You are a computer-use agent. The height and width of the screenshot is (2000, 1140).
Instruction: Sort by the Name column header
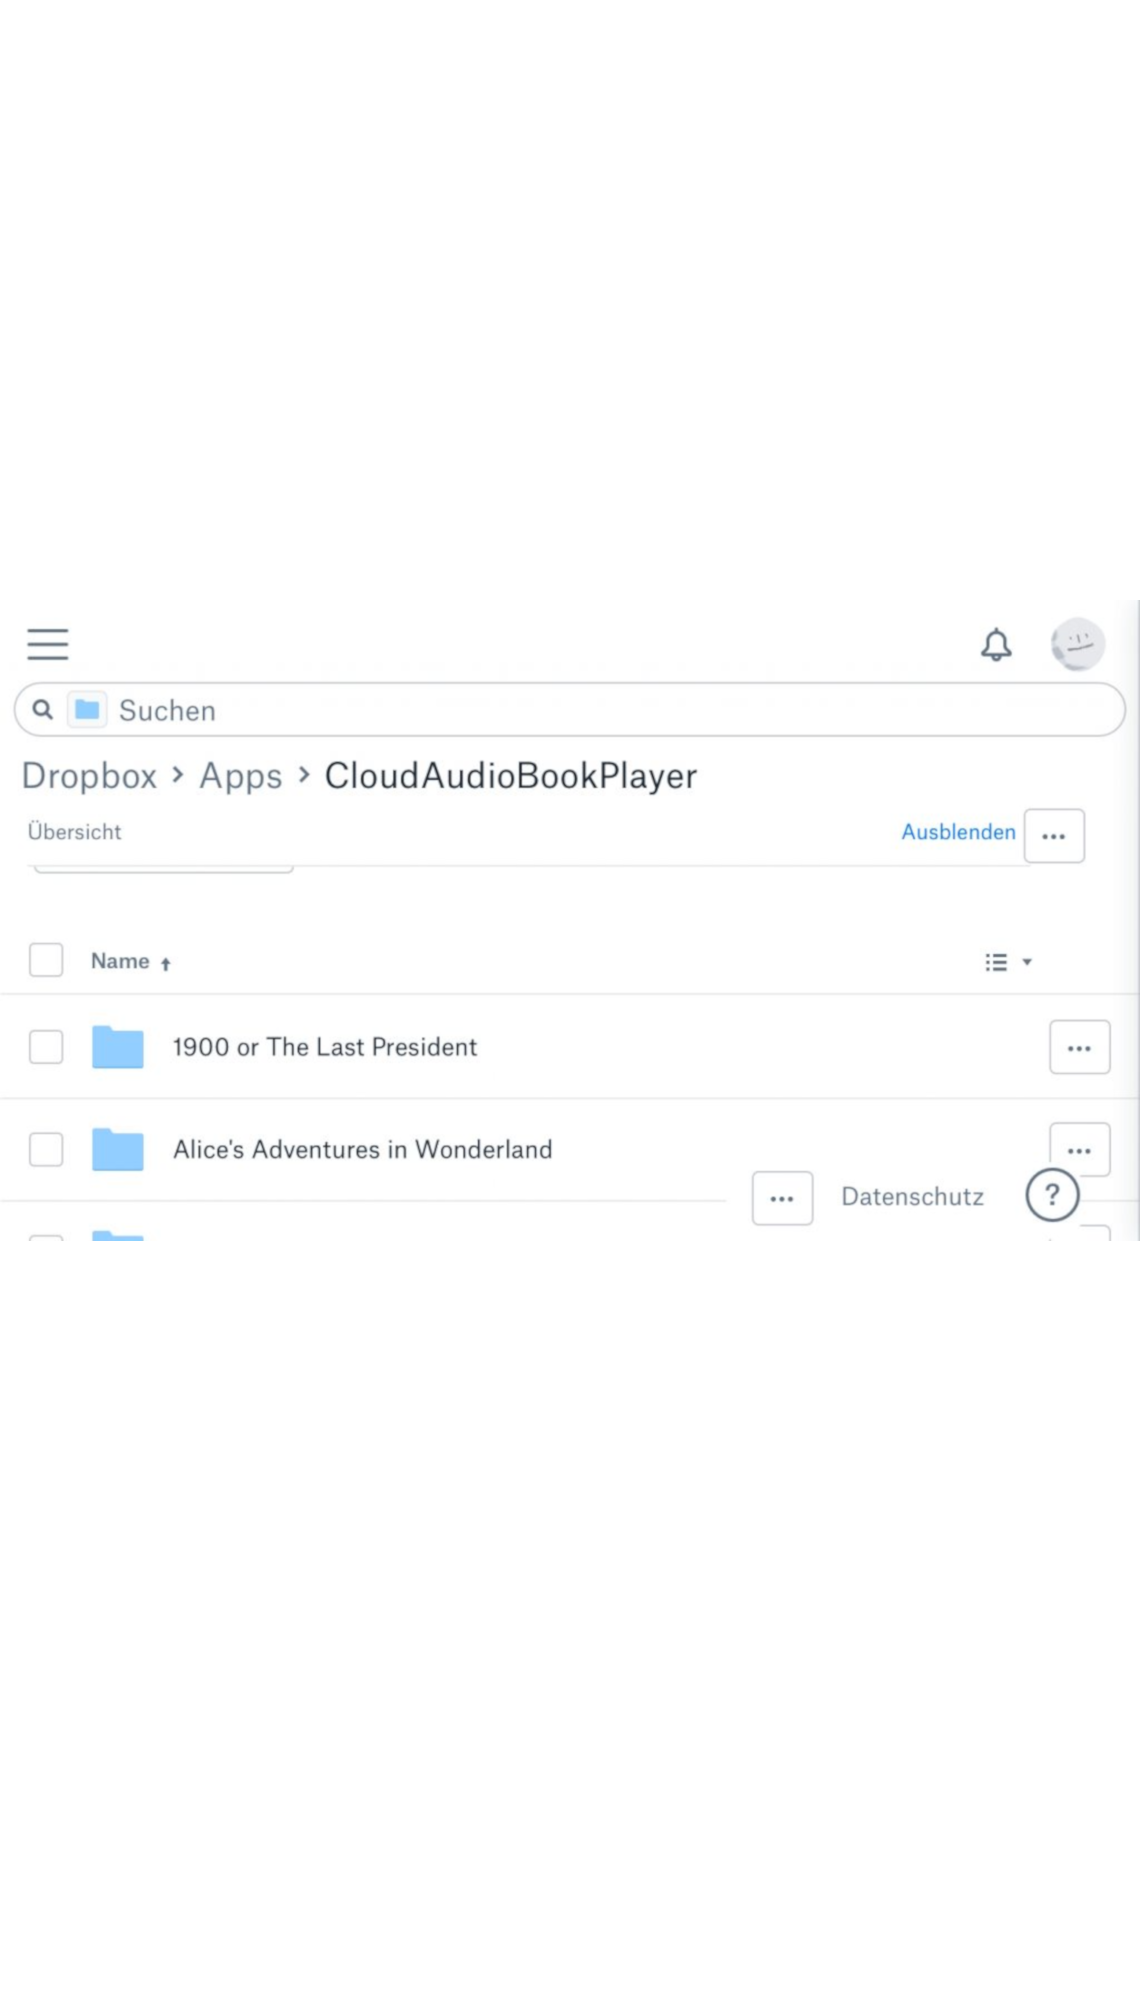[121, 961]
